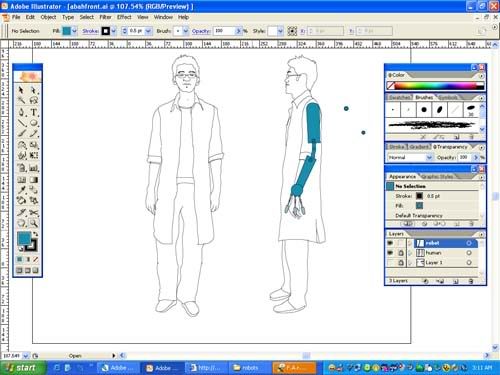Screen dimensions: 500x375
Task: Unlock the human layer
Action: [401, 253]
